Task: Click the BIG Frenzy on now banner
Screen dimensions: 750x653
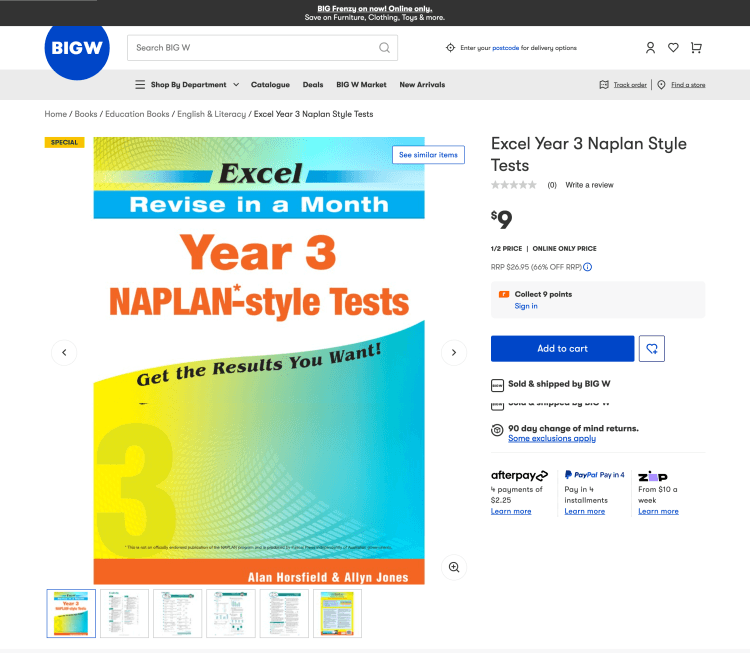Action: (375, 9)
